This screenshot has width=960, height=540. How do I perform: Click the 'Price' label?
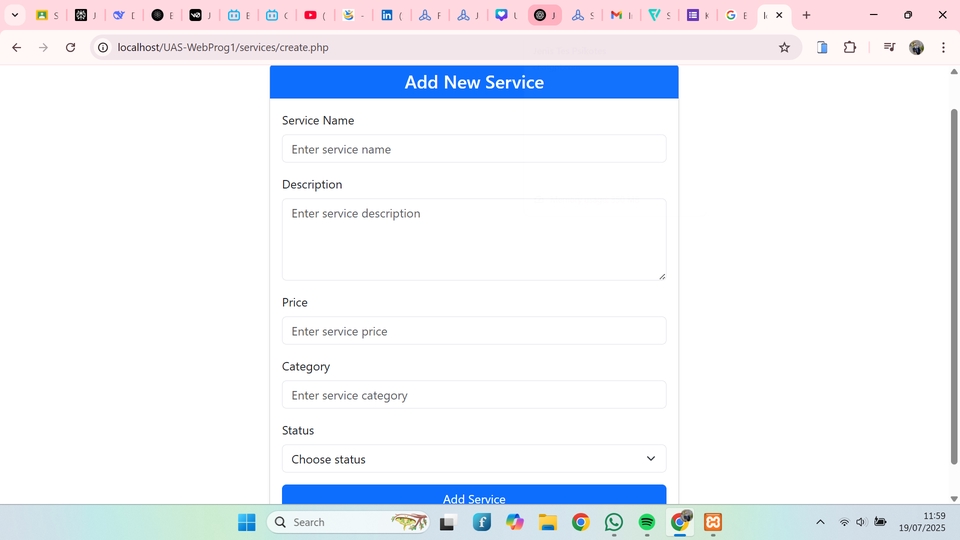tap(294, 302)
